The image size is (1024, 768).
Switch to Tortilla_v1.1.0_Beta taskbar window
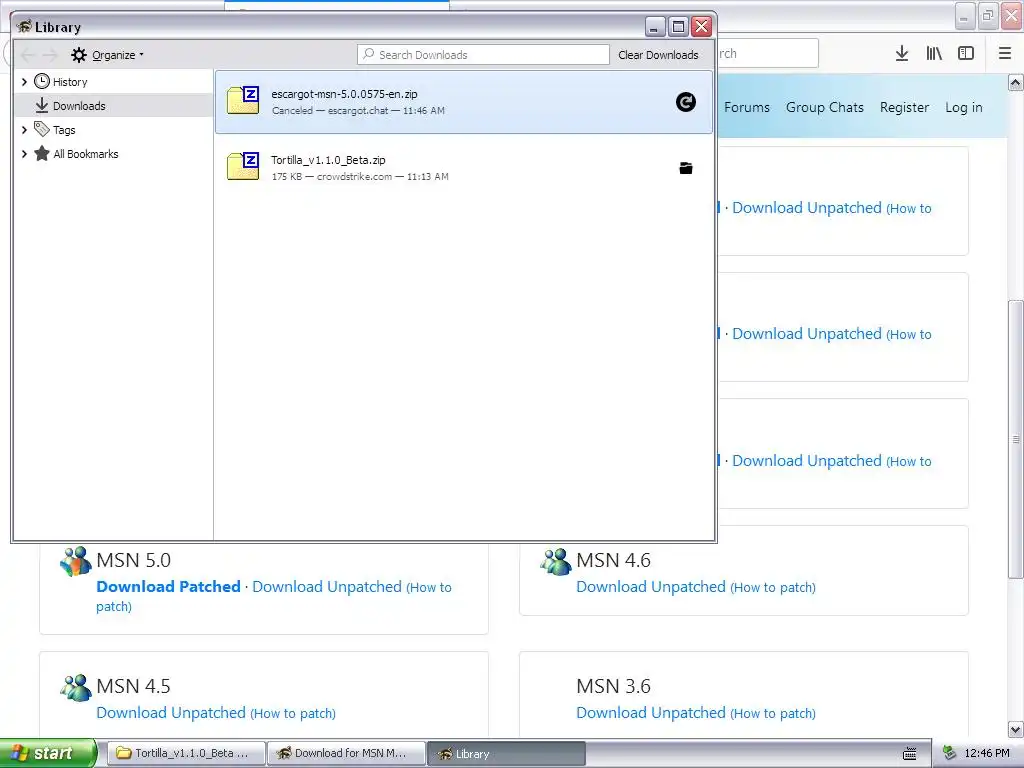pyautogui.click(x=185, y=753)
